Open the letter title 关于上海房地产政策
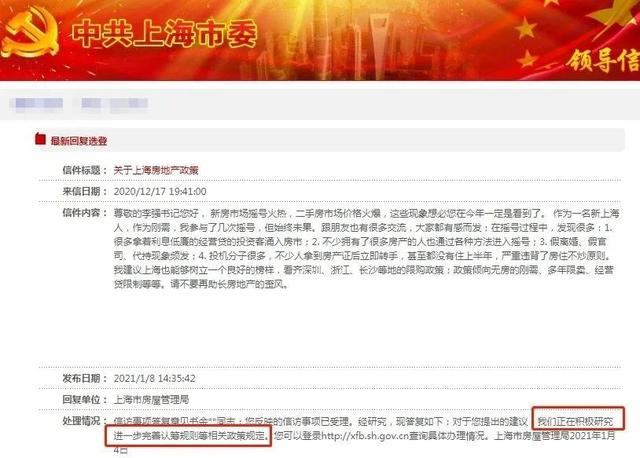 [x=156, y=170]
